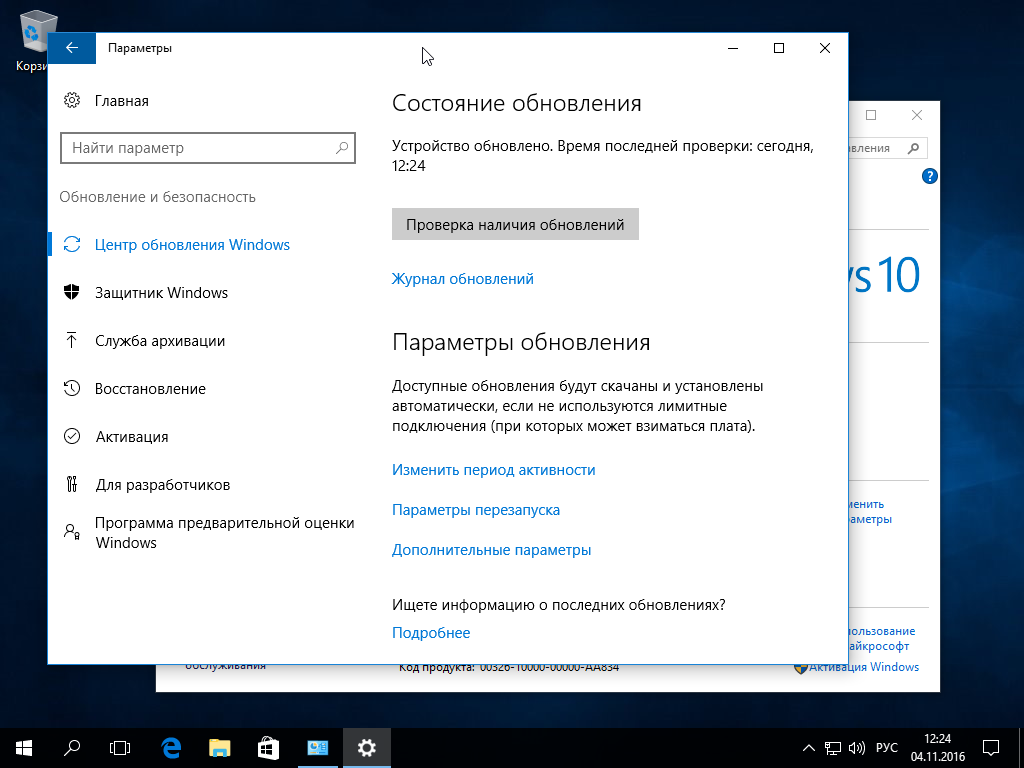Click the volume speaker tray icon
Viewport: 1024px width, 768px height.
click(x=856, y=748)
